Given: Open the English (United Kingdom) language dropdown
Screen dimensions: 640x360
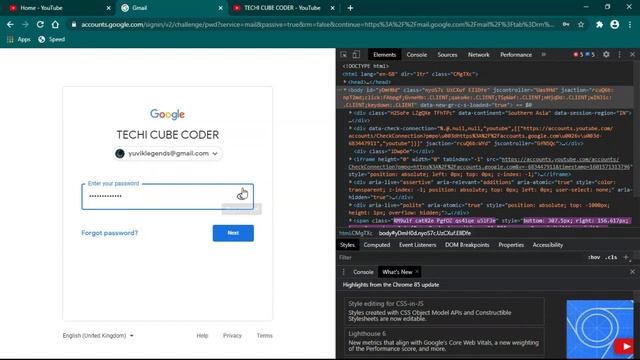Looking at the screenshot, I should [98, 336].
